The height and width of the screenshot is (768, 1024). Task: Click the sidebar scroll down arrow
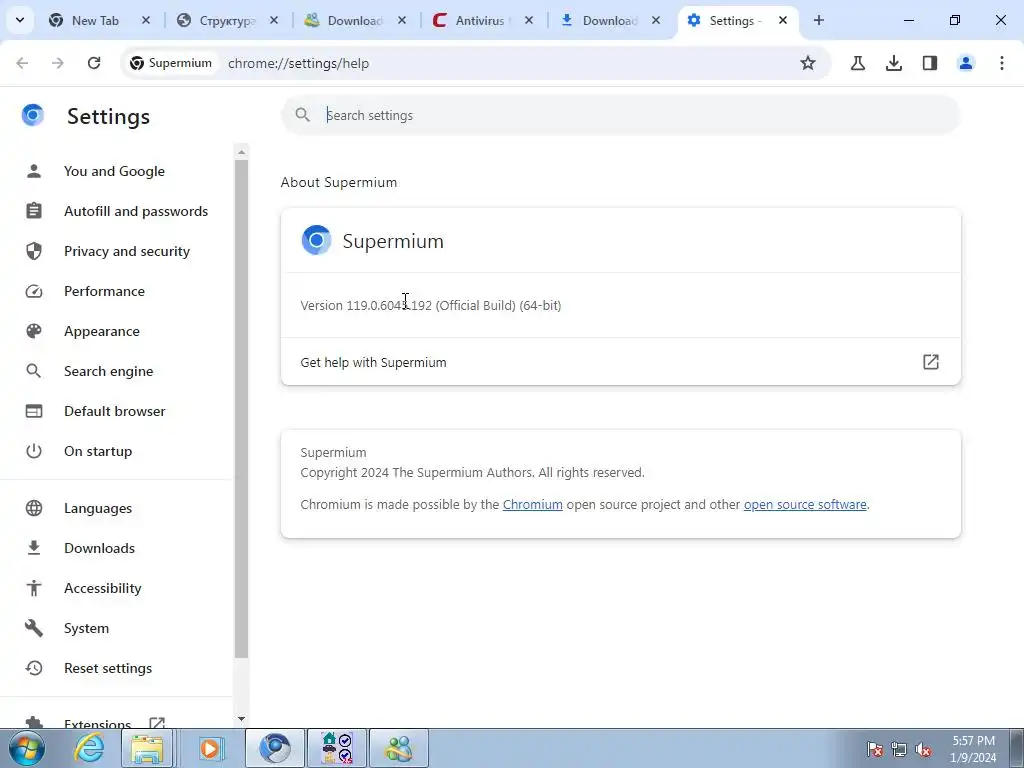point(242,719)
